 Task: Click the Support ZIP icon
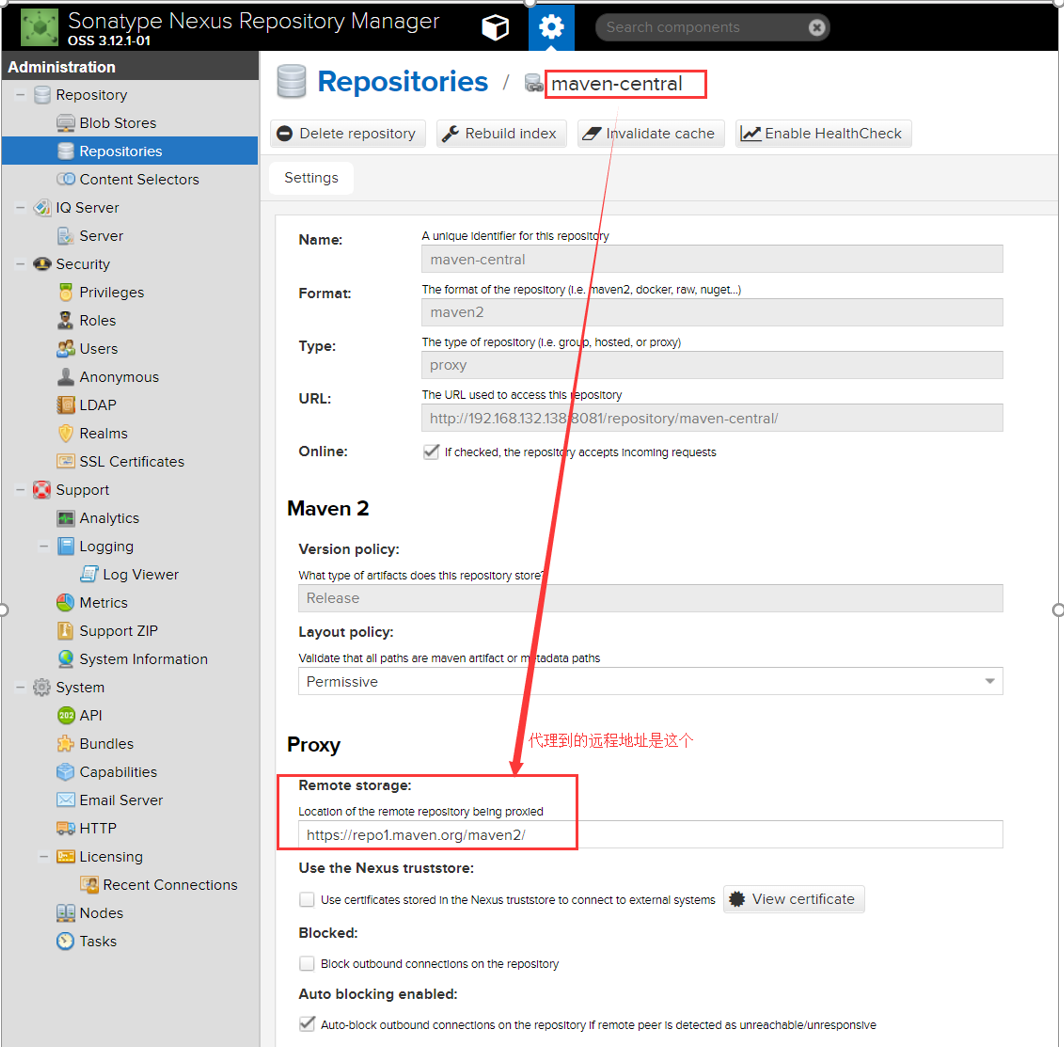66,631
